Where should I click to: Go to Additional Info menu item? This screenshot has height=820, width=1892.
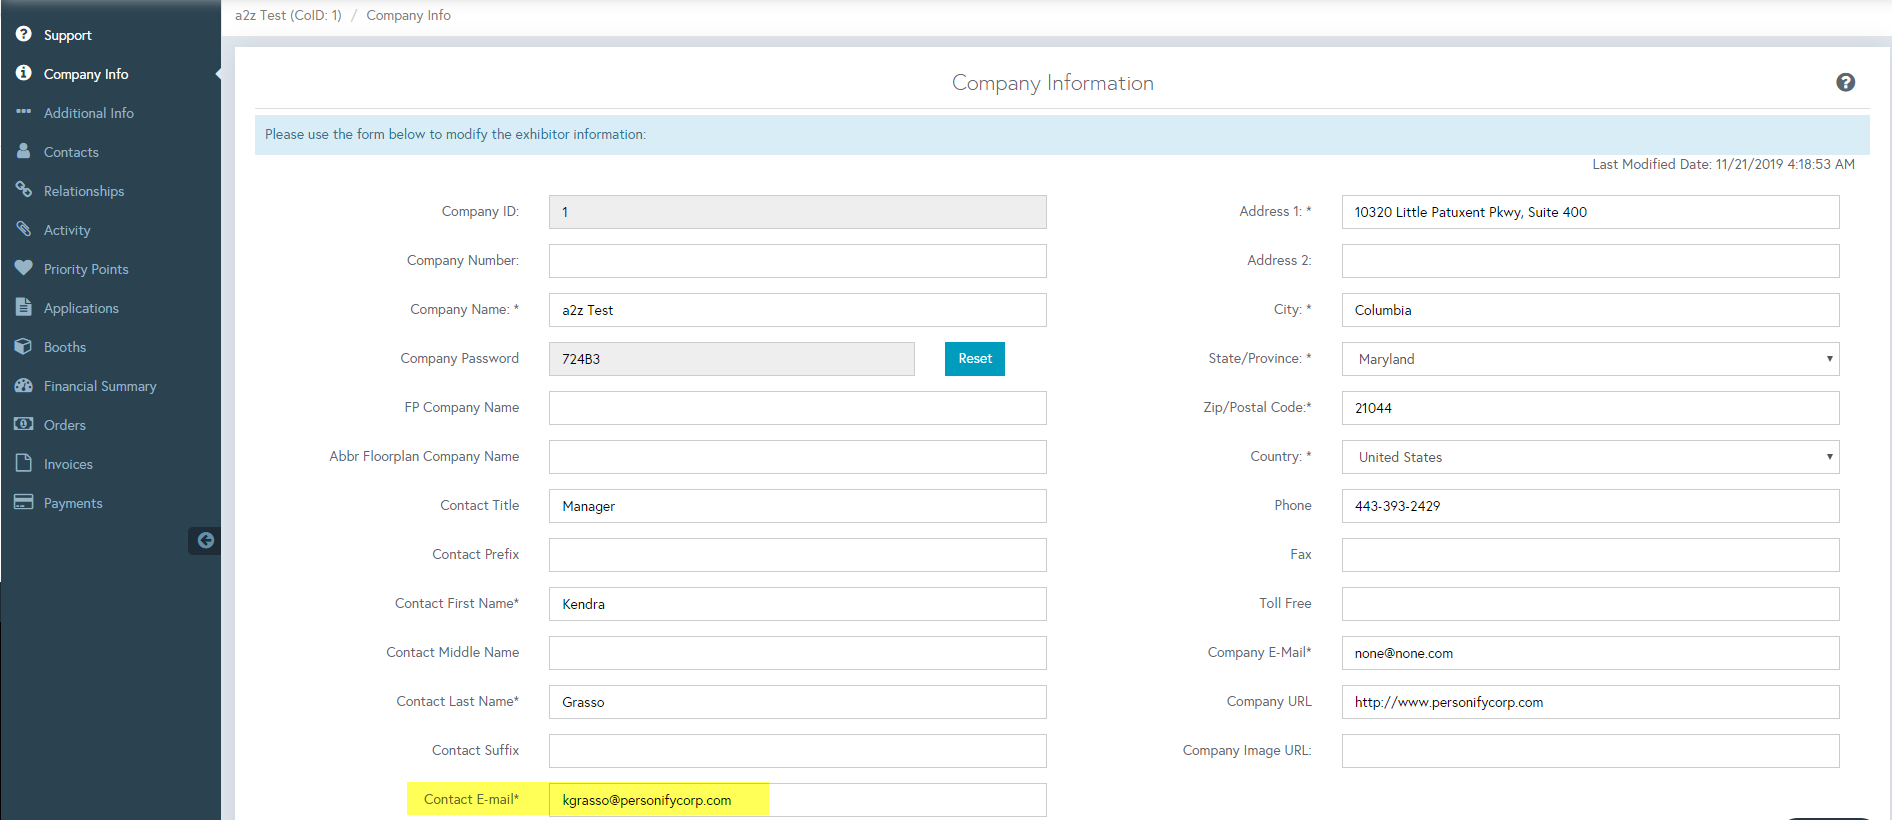click(x=88, y=113)
